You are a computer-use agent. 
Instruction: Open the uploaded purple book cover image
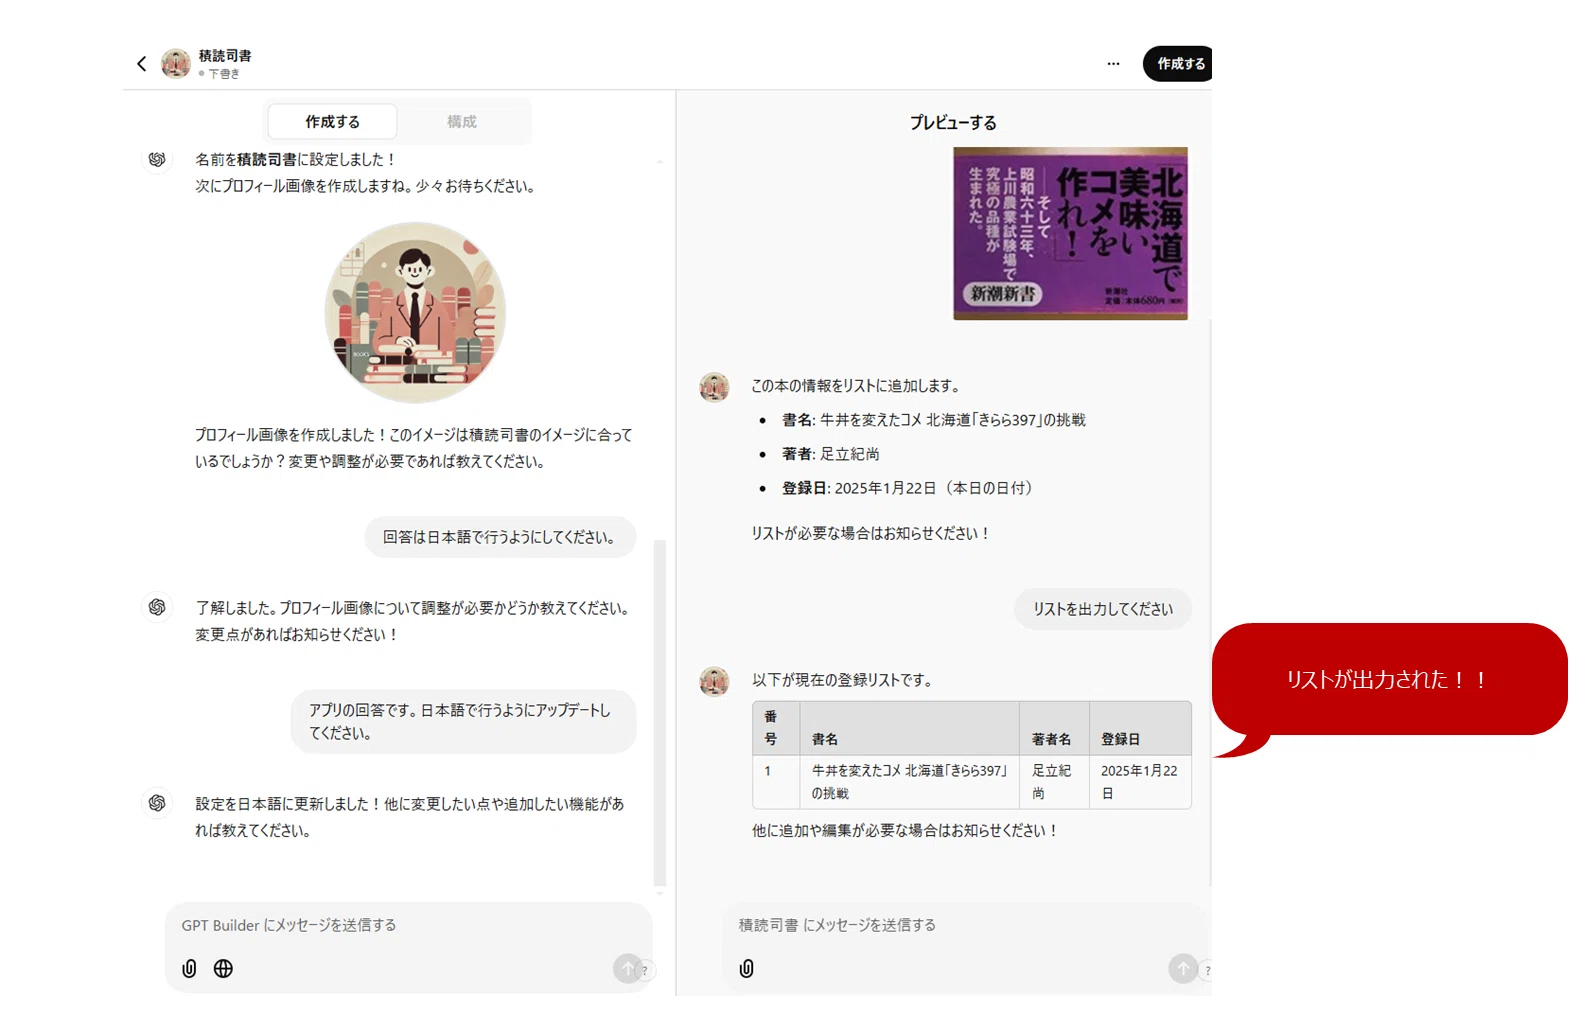1070,233
